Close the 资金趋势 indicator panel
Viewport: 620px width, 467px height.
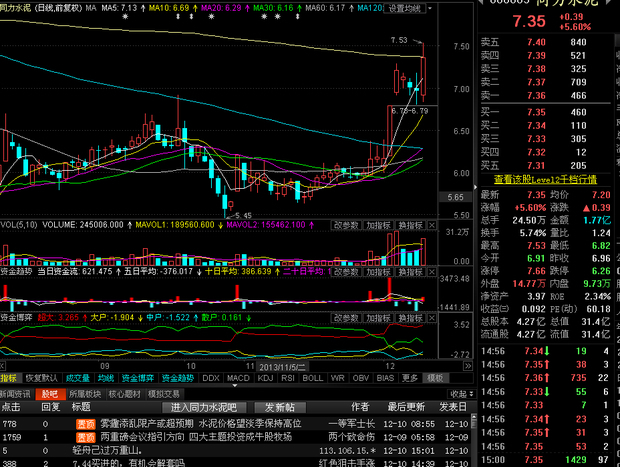(x=432, y=272)
